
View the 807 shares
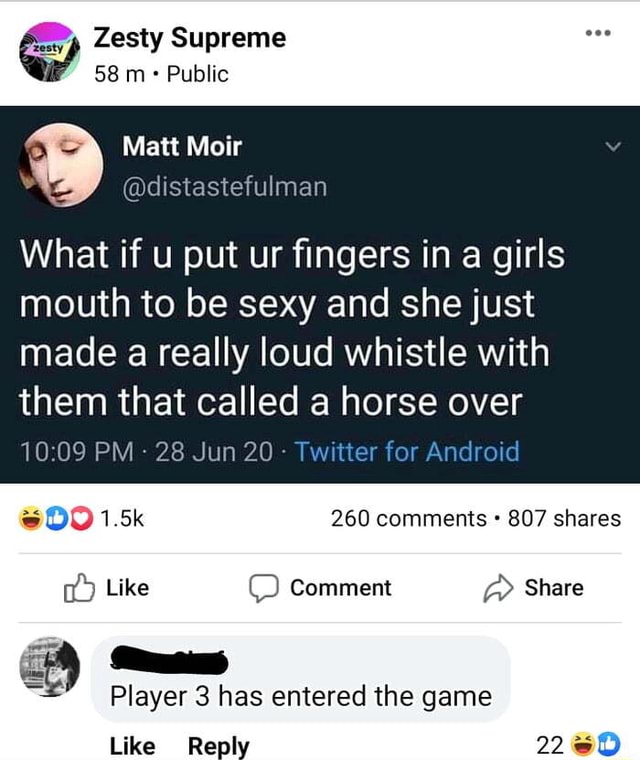coord(564,518)
